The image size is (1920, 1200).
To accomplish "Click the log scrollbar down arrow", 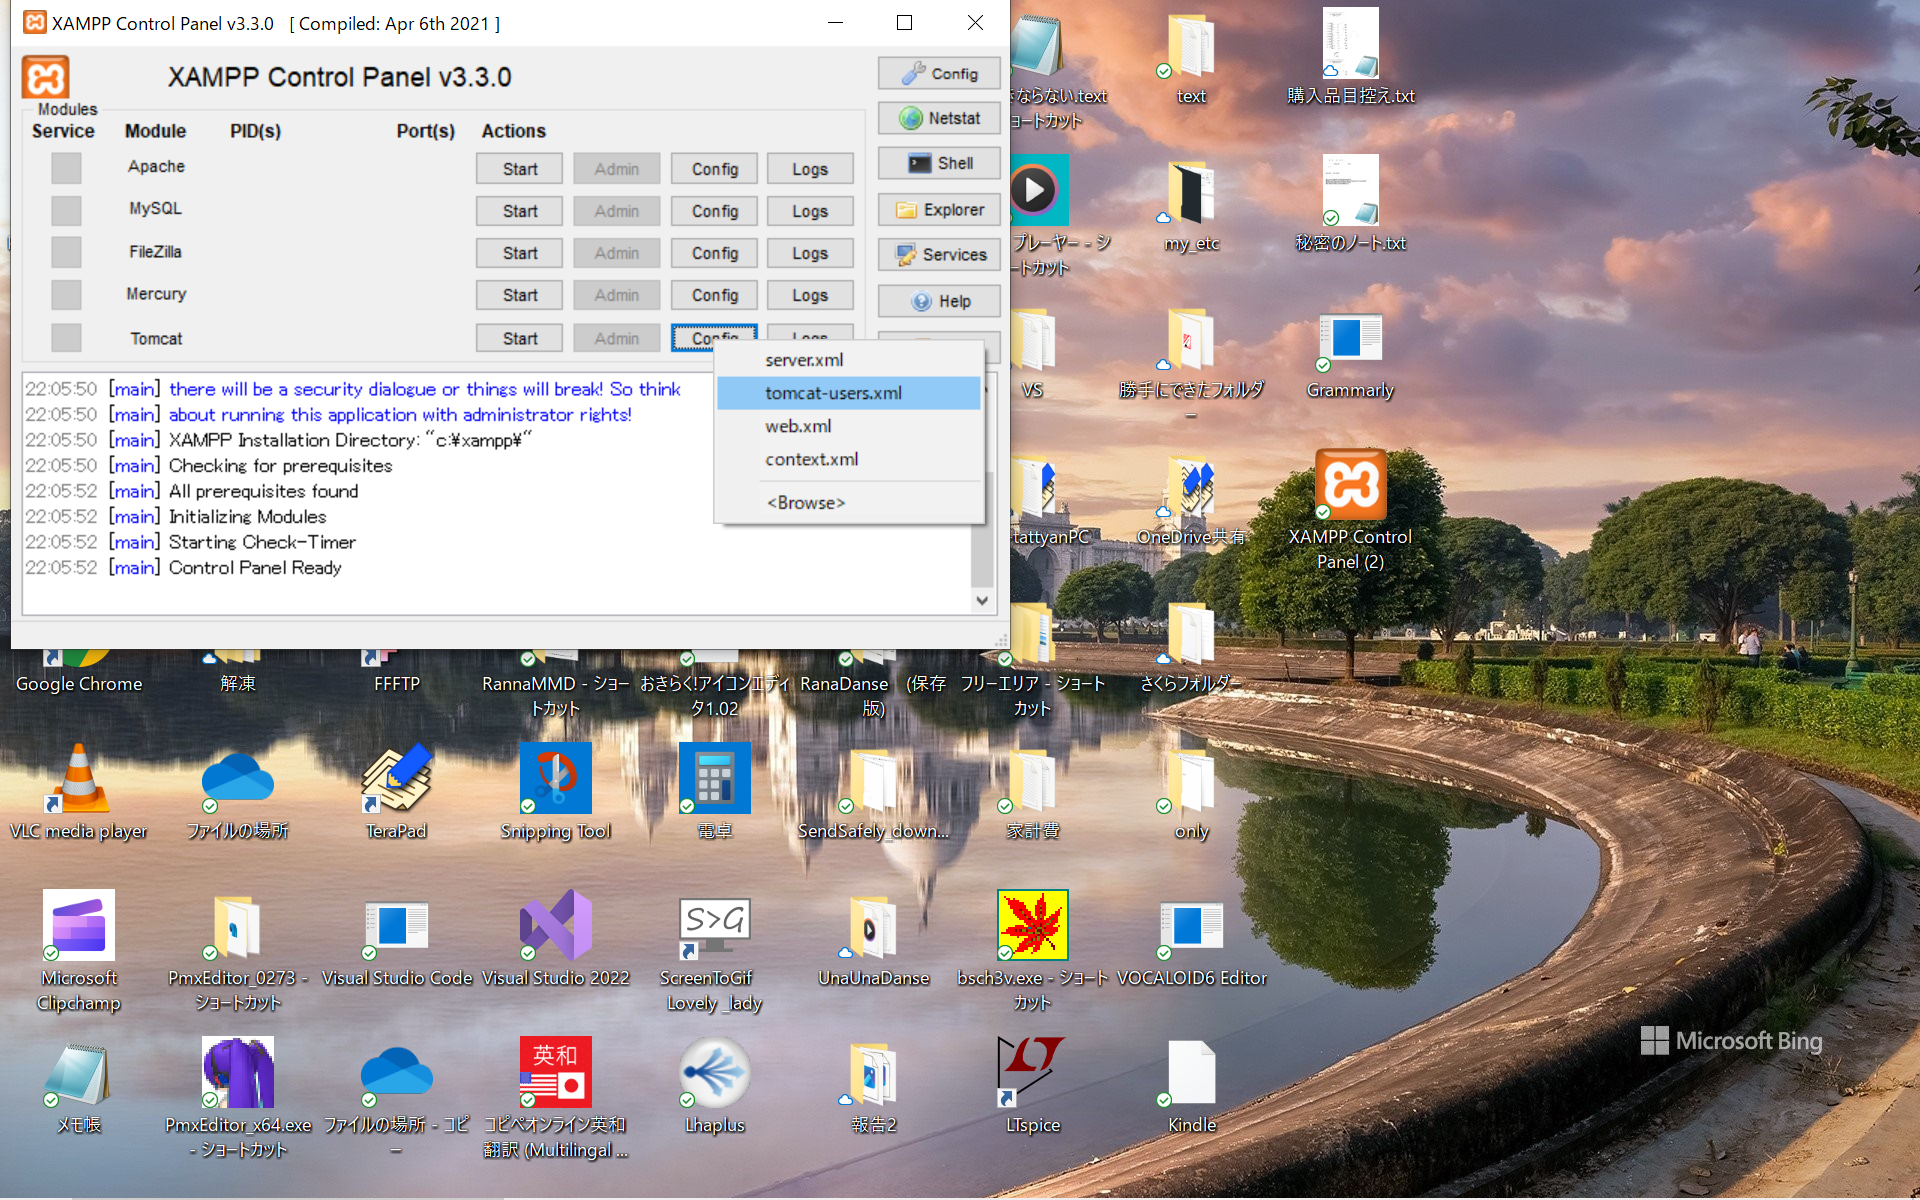I will [x=982, y=601].
